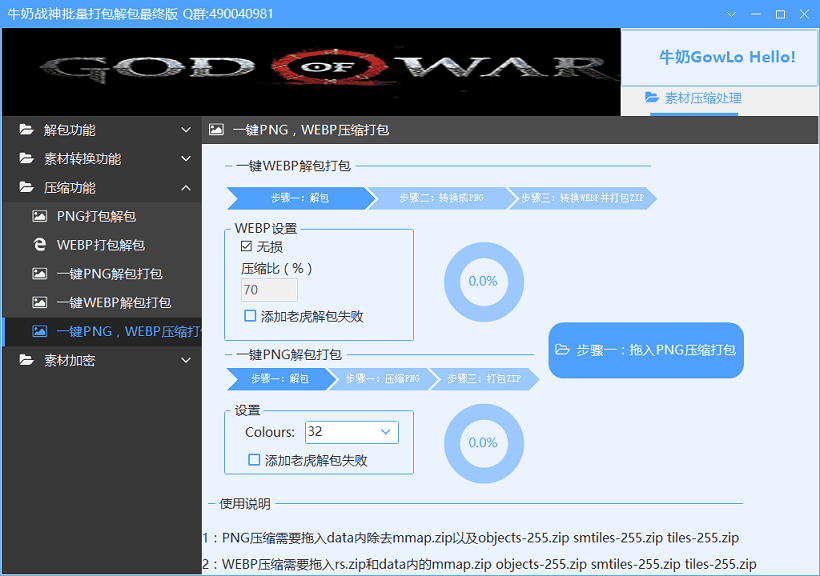Click image icon in the panel header bar
Screen dimensions: 820x576
point(216,129)
